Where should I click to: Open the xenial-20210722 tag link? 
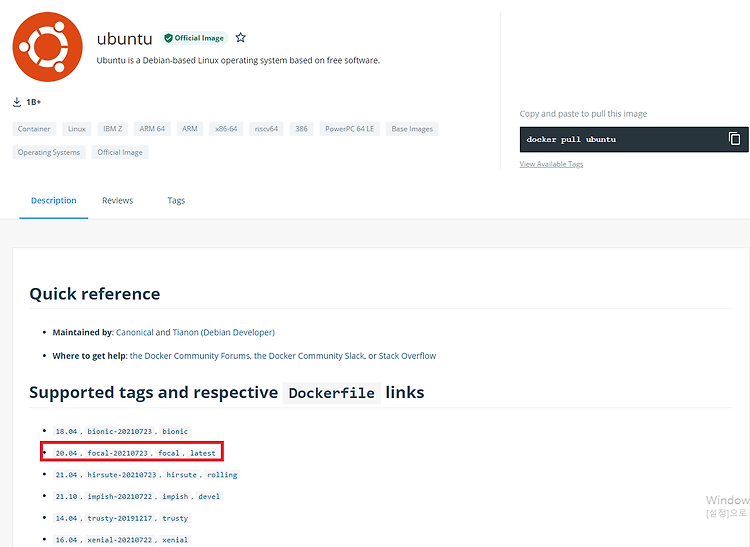120,540
